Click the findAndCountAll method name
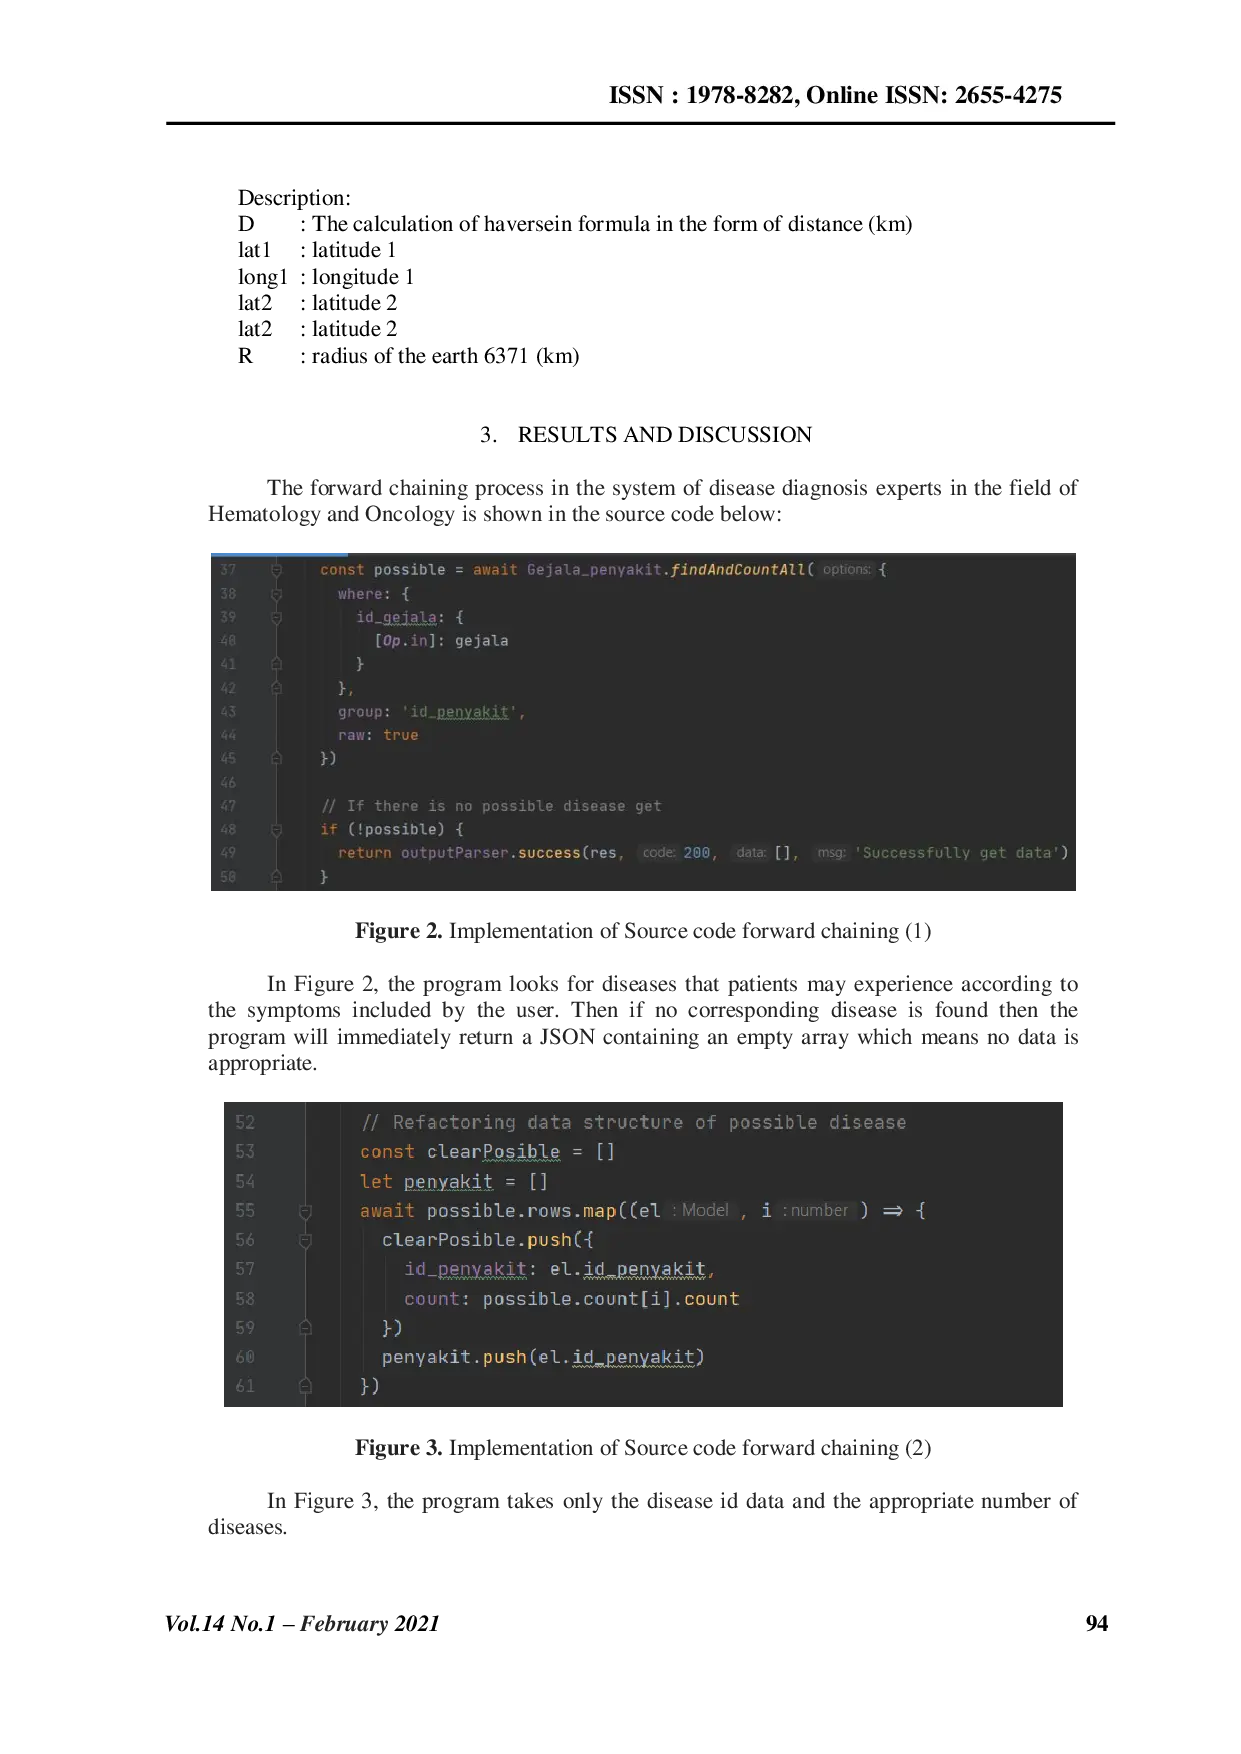This screenshot has width=1241, height=1754. [x=738, y=570]
